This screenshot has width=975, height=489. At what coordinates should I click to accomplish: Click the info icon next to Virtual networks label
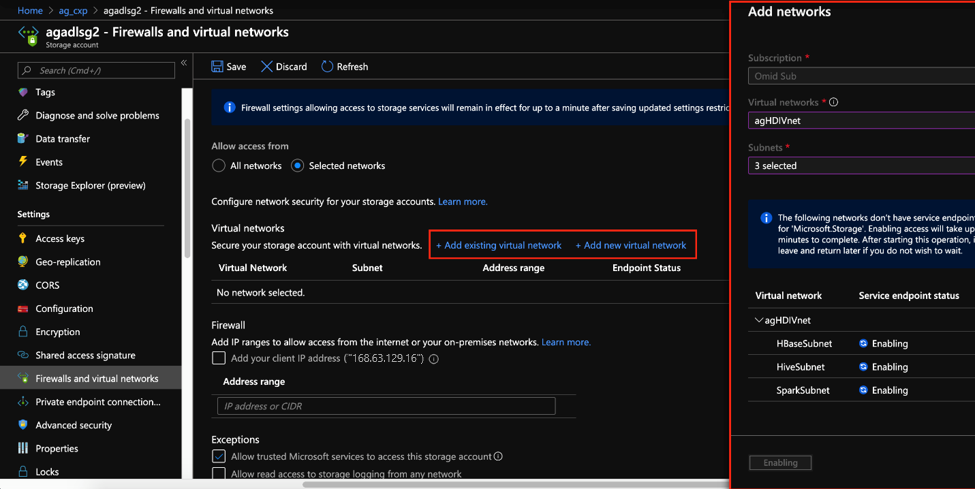tap(834, 102)
